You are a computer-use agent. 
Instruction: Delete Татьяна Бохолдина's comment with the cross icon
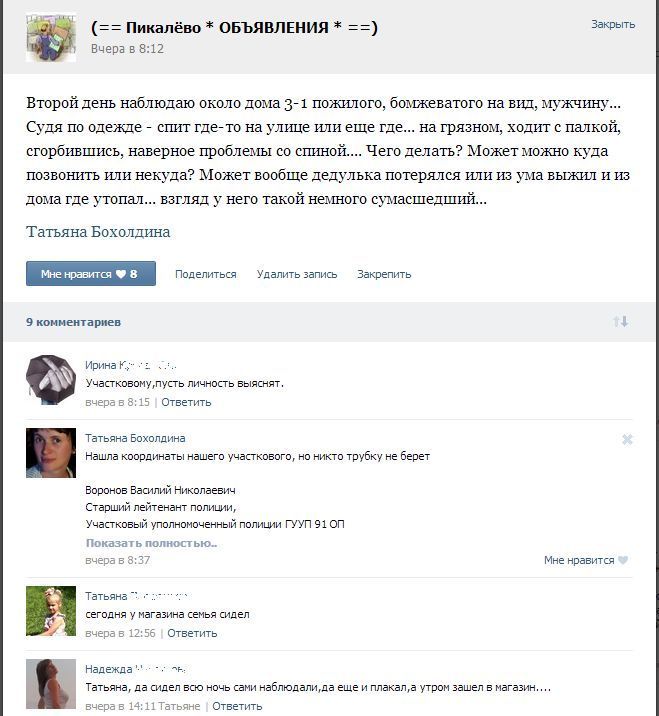(627, 439)
